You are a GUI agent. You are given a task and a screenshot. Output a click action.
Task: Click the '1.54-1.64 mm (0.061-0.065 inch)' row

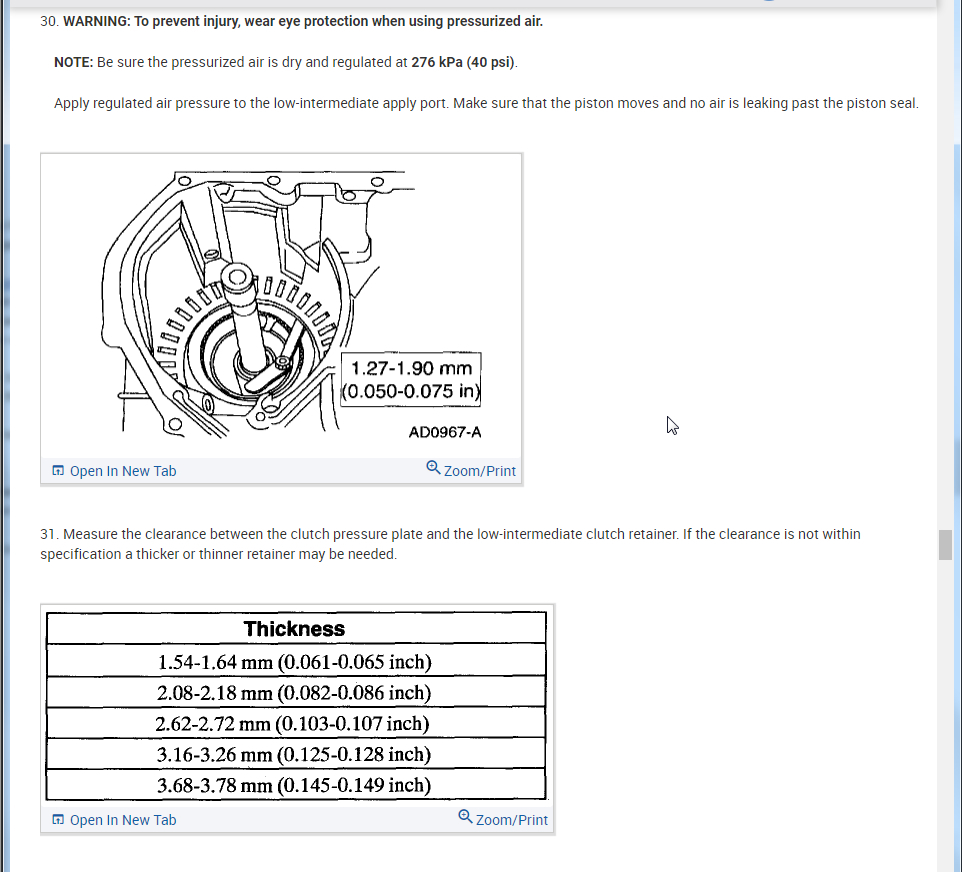coord(296,661)
